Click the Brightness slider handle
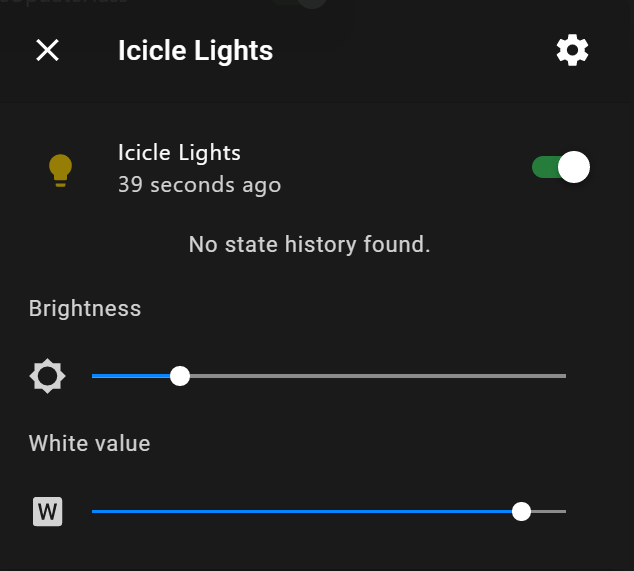This screenshot has height=571, width=634. click(x=180, y=376)
